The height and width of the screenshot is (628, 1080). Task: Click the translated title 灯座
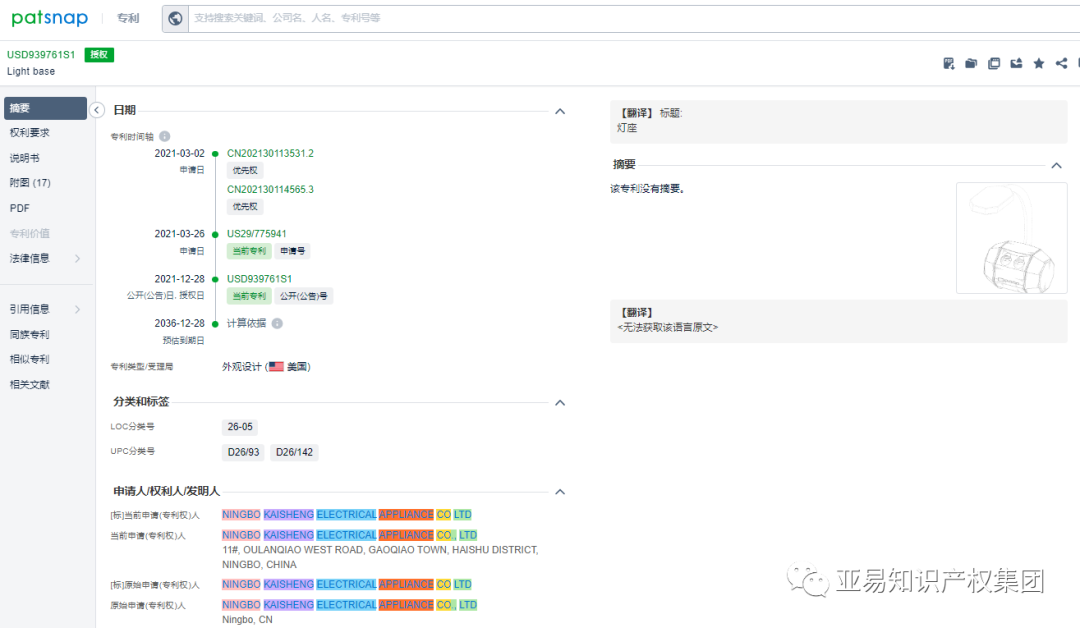[x=627, y=128]
